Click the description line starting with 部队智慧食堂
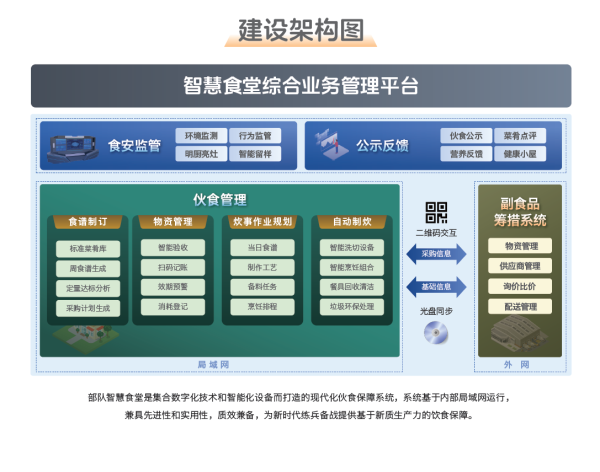Viewport: 600px width, 472px height. [300, 397]
